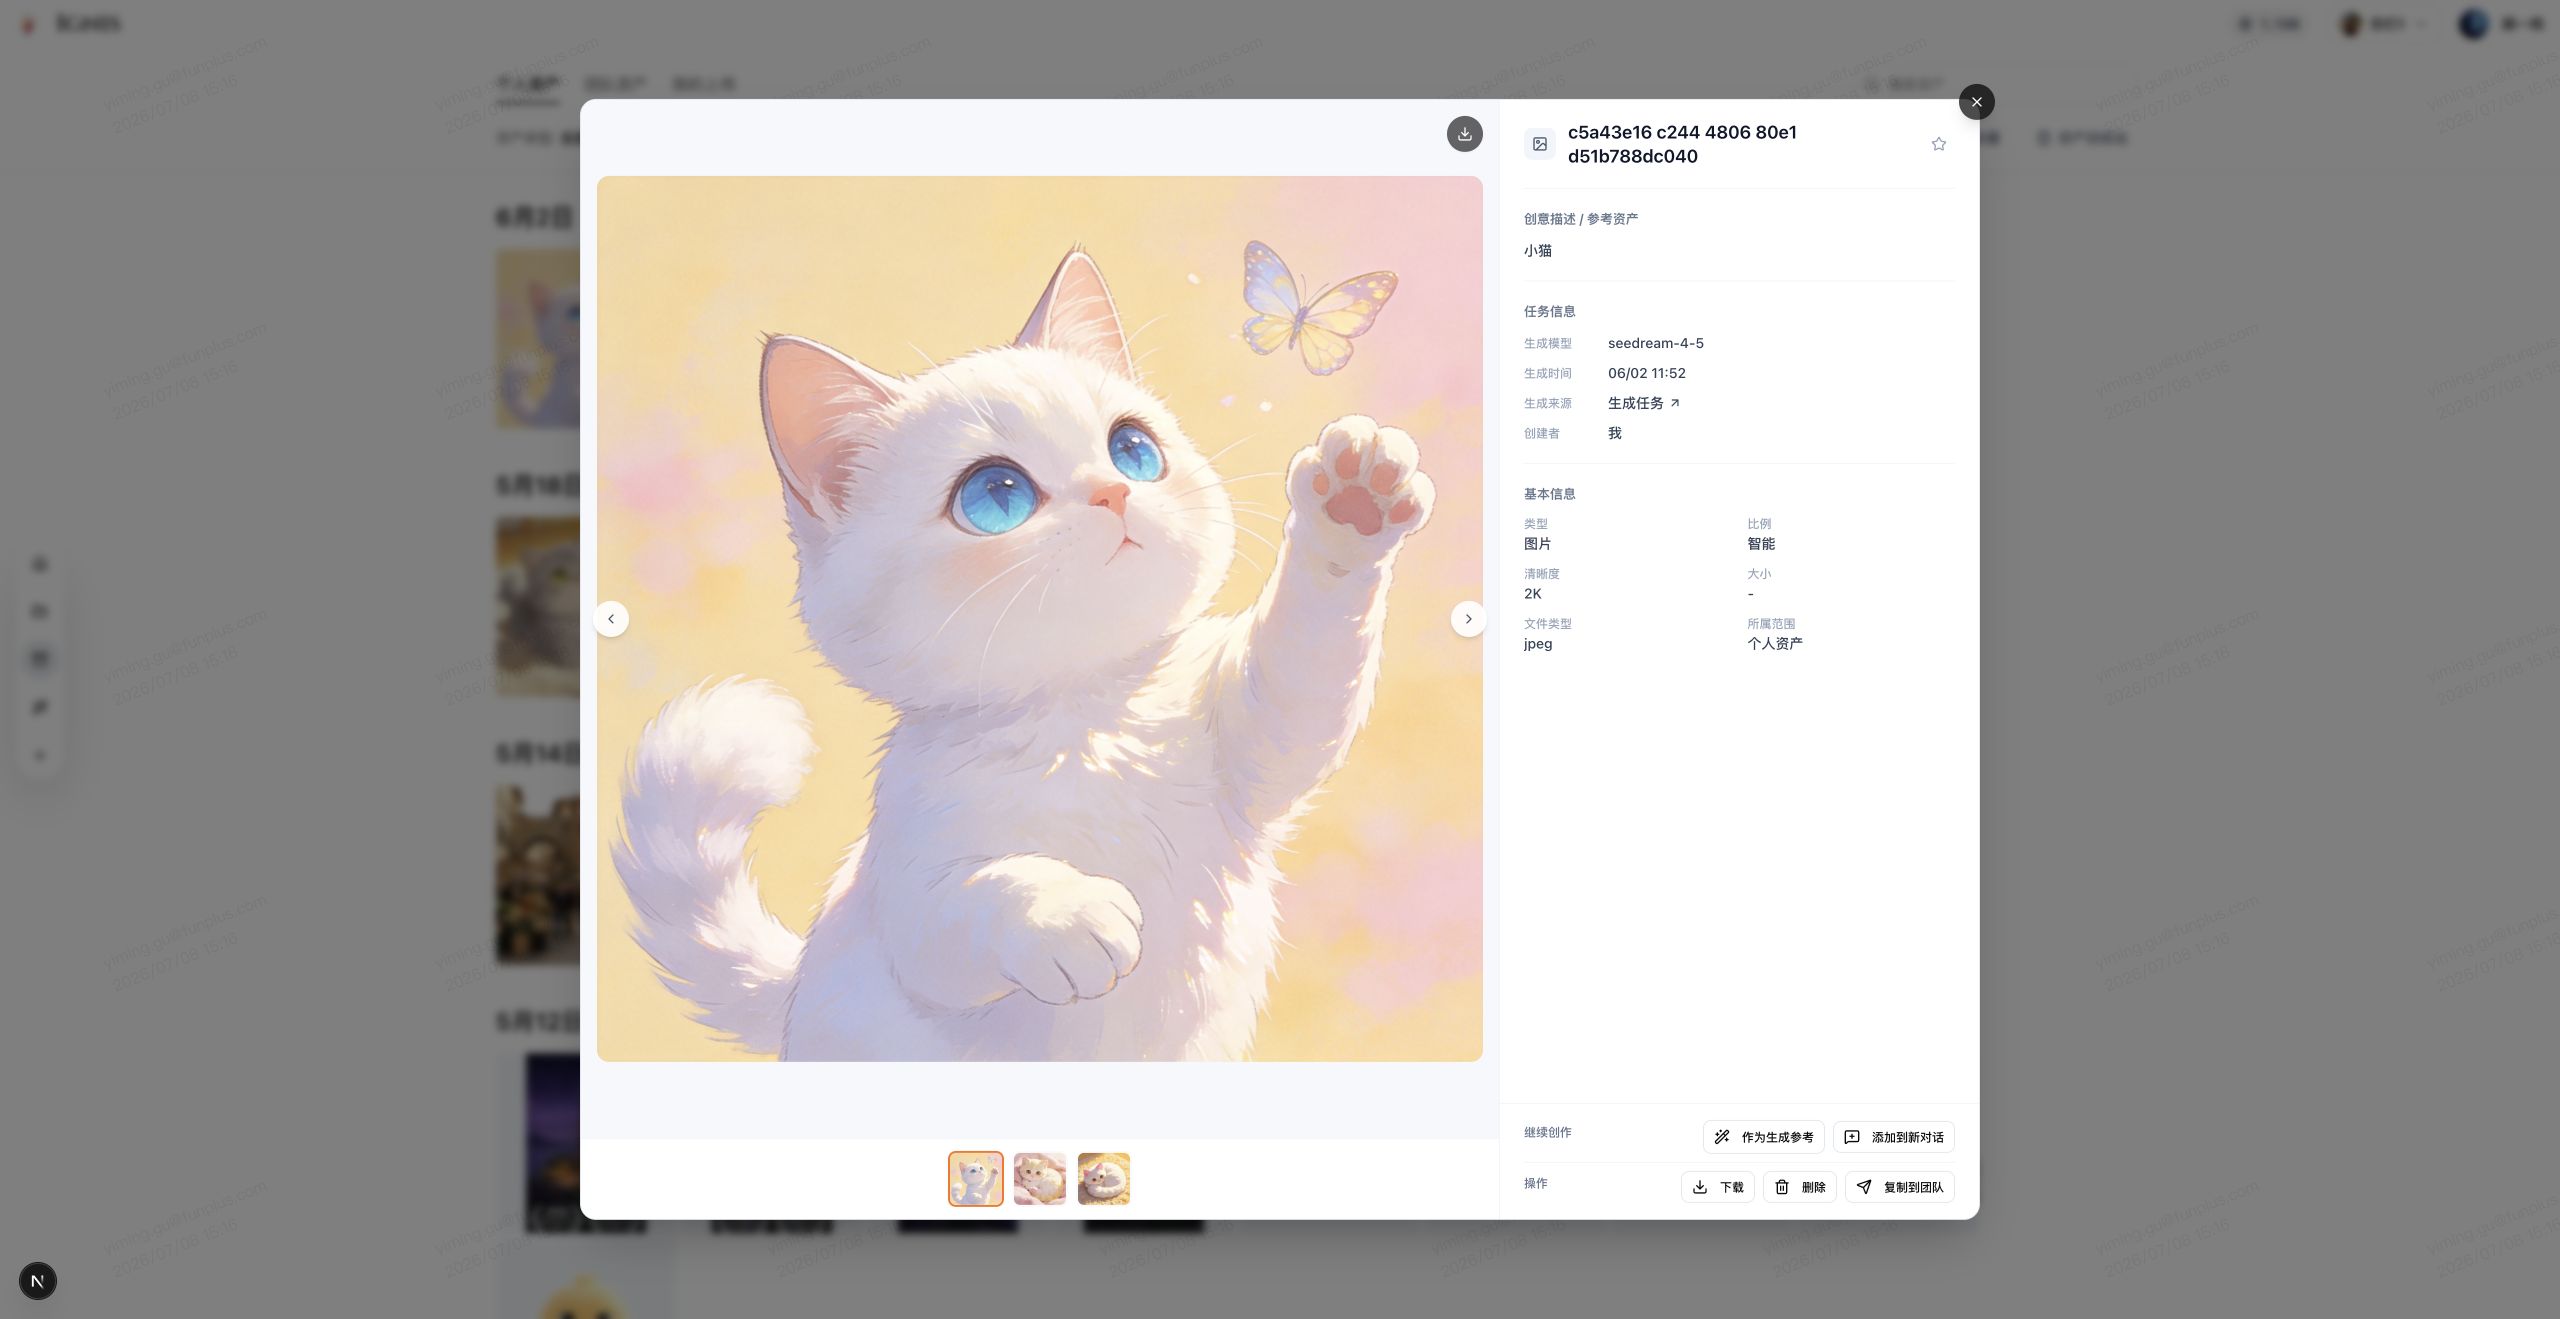
Task: Click the user avatar in top right
Action: pos(2472,24)
